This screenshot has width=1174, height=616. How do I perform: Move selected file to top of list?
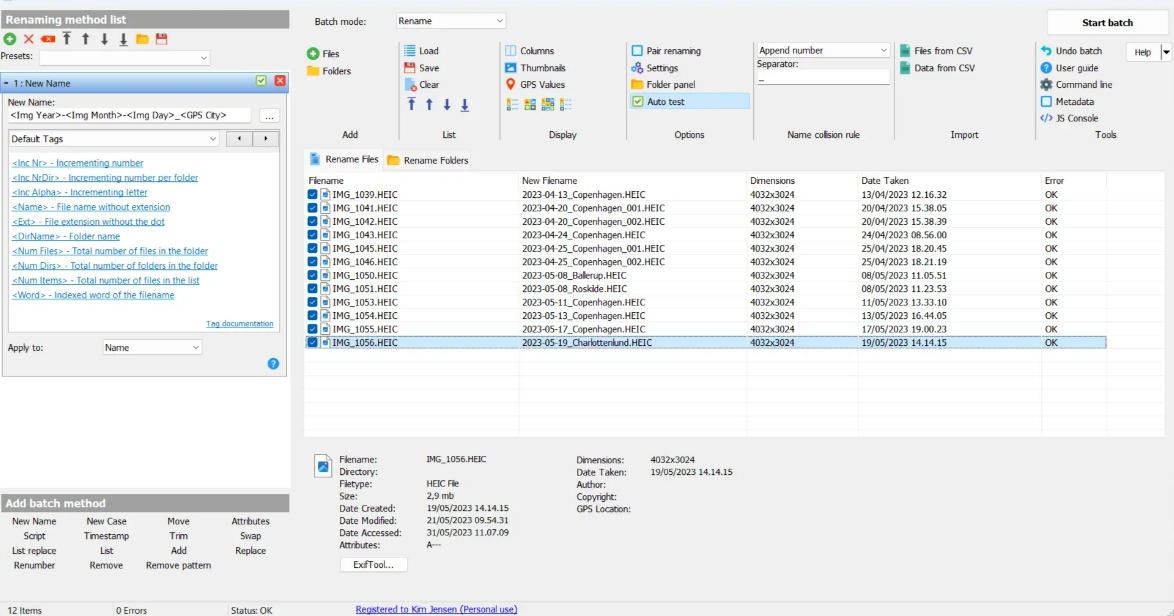pos(411,105)
